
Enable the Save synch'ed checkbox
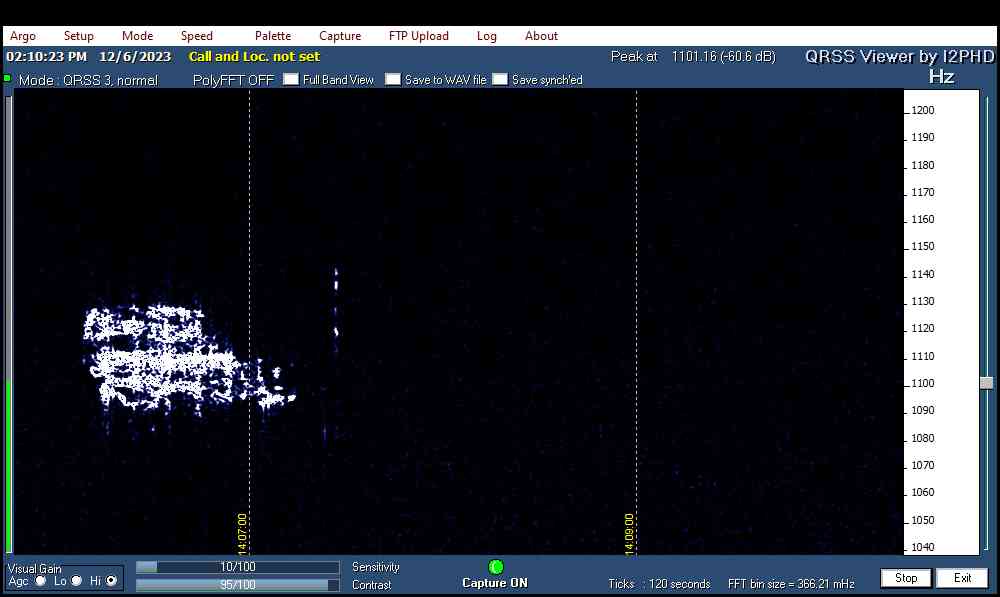[x=500, y=79]
